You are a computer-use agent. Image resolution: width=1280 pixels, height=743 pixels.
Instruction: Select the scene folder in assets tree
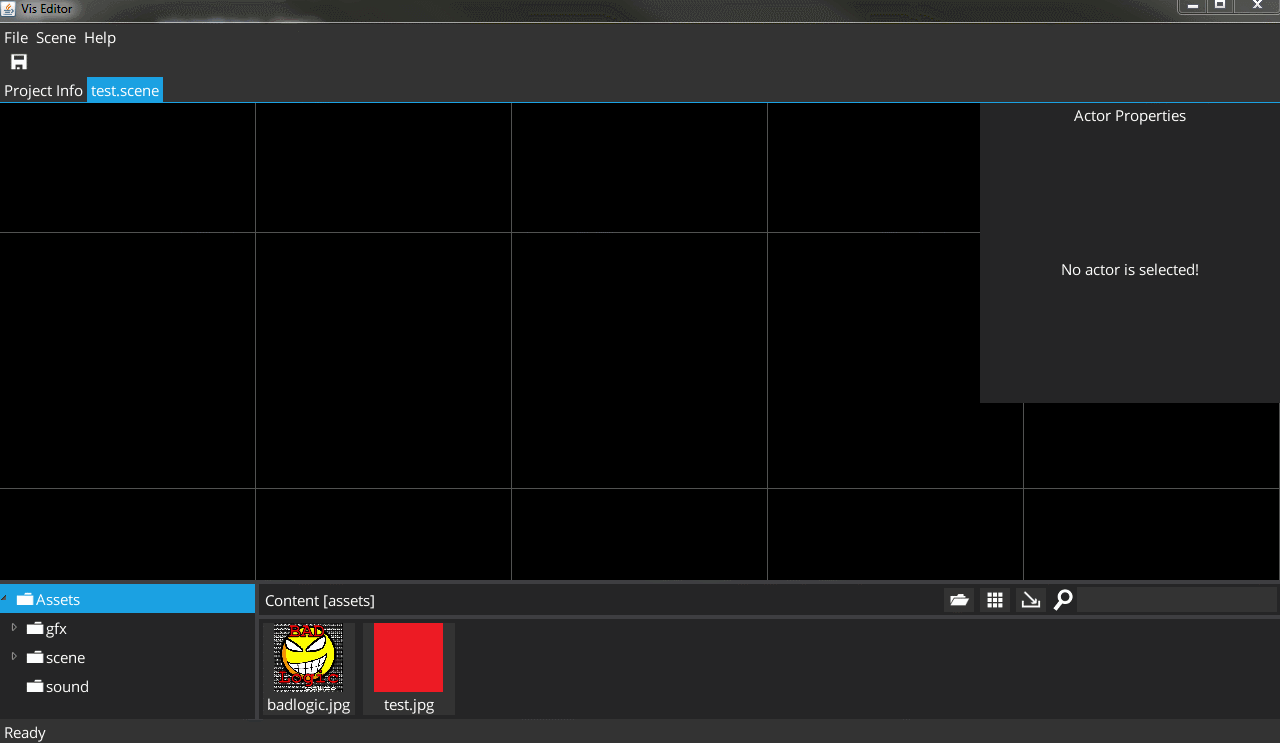click(65, 658)
